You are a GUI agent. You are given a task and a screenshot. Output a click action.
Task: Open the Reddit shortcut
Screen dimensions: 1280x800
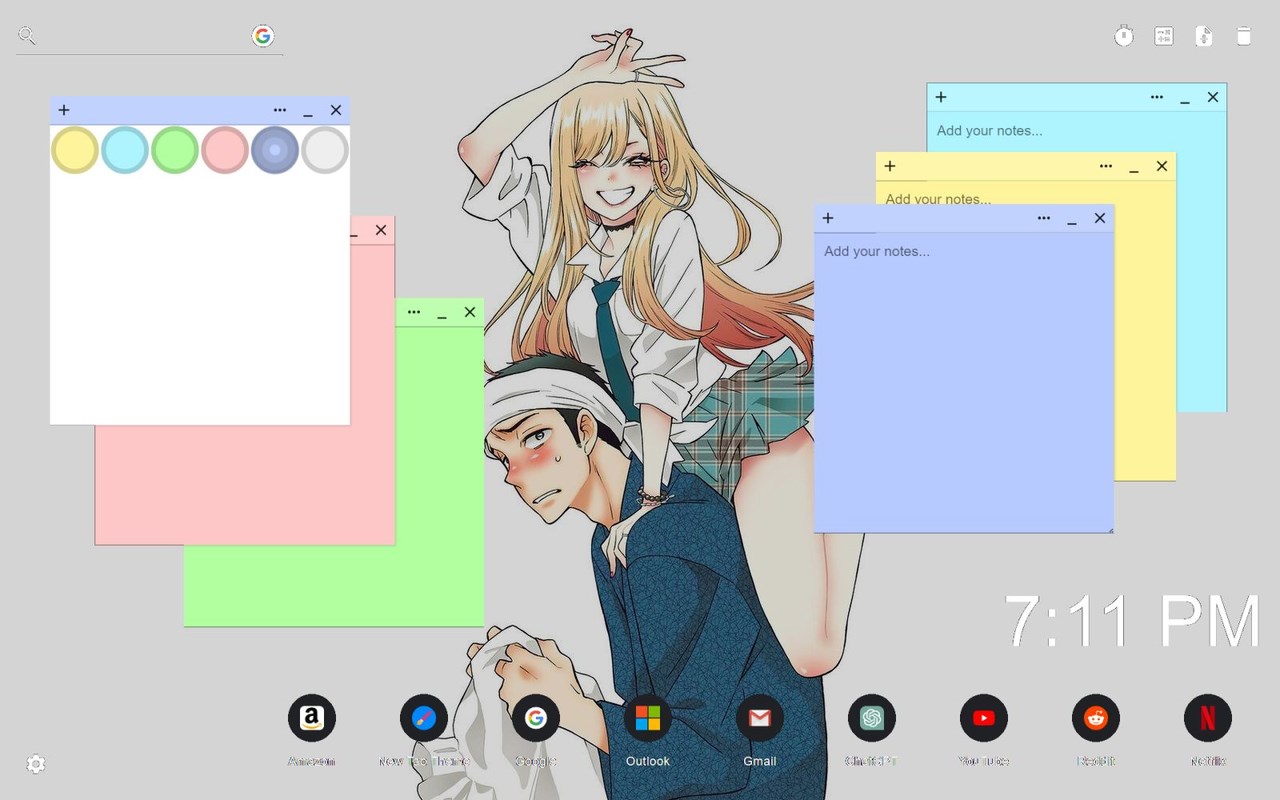point(1096,718)
